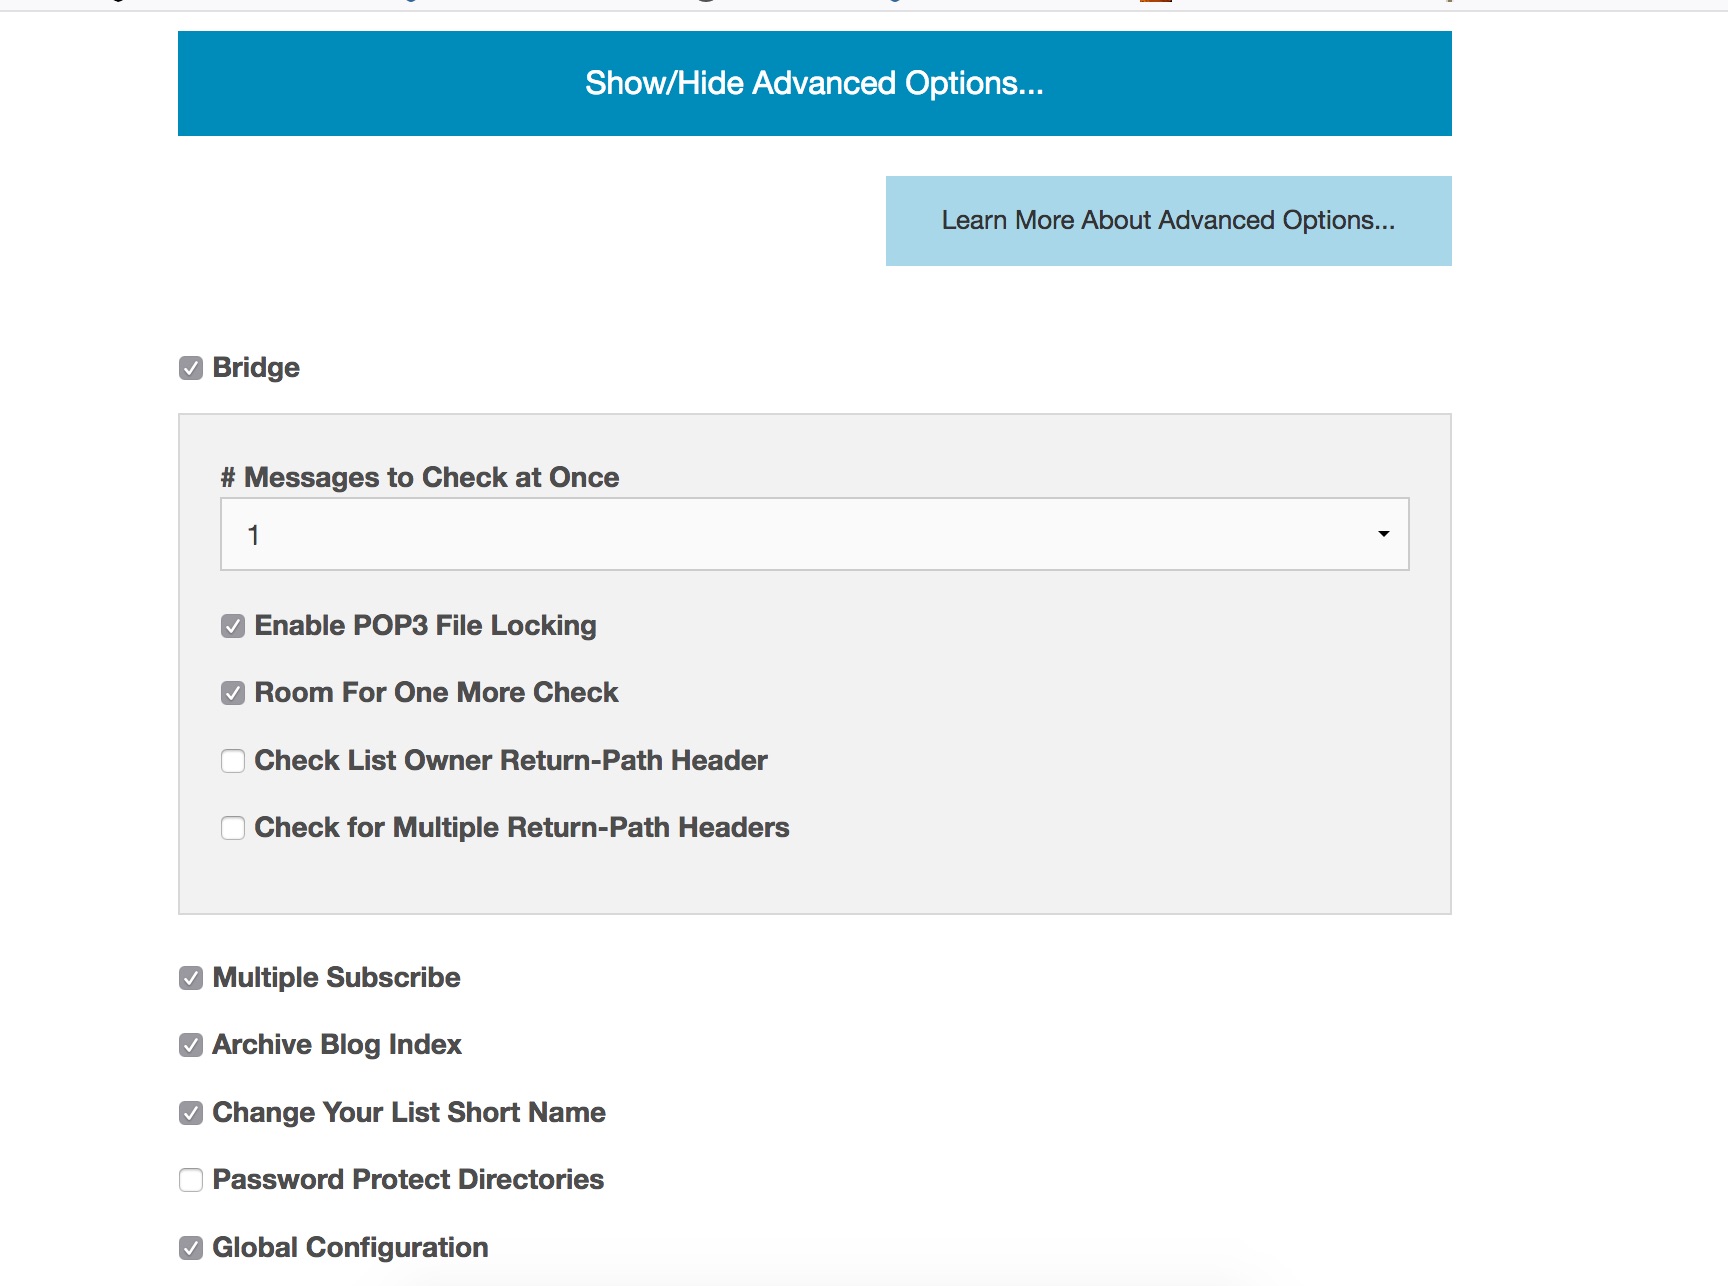Enable Password Protect Directories checkbox

coord(191,1180)
